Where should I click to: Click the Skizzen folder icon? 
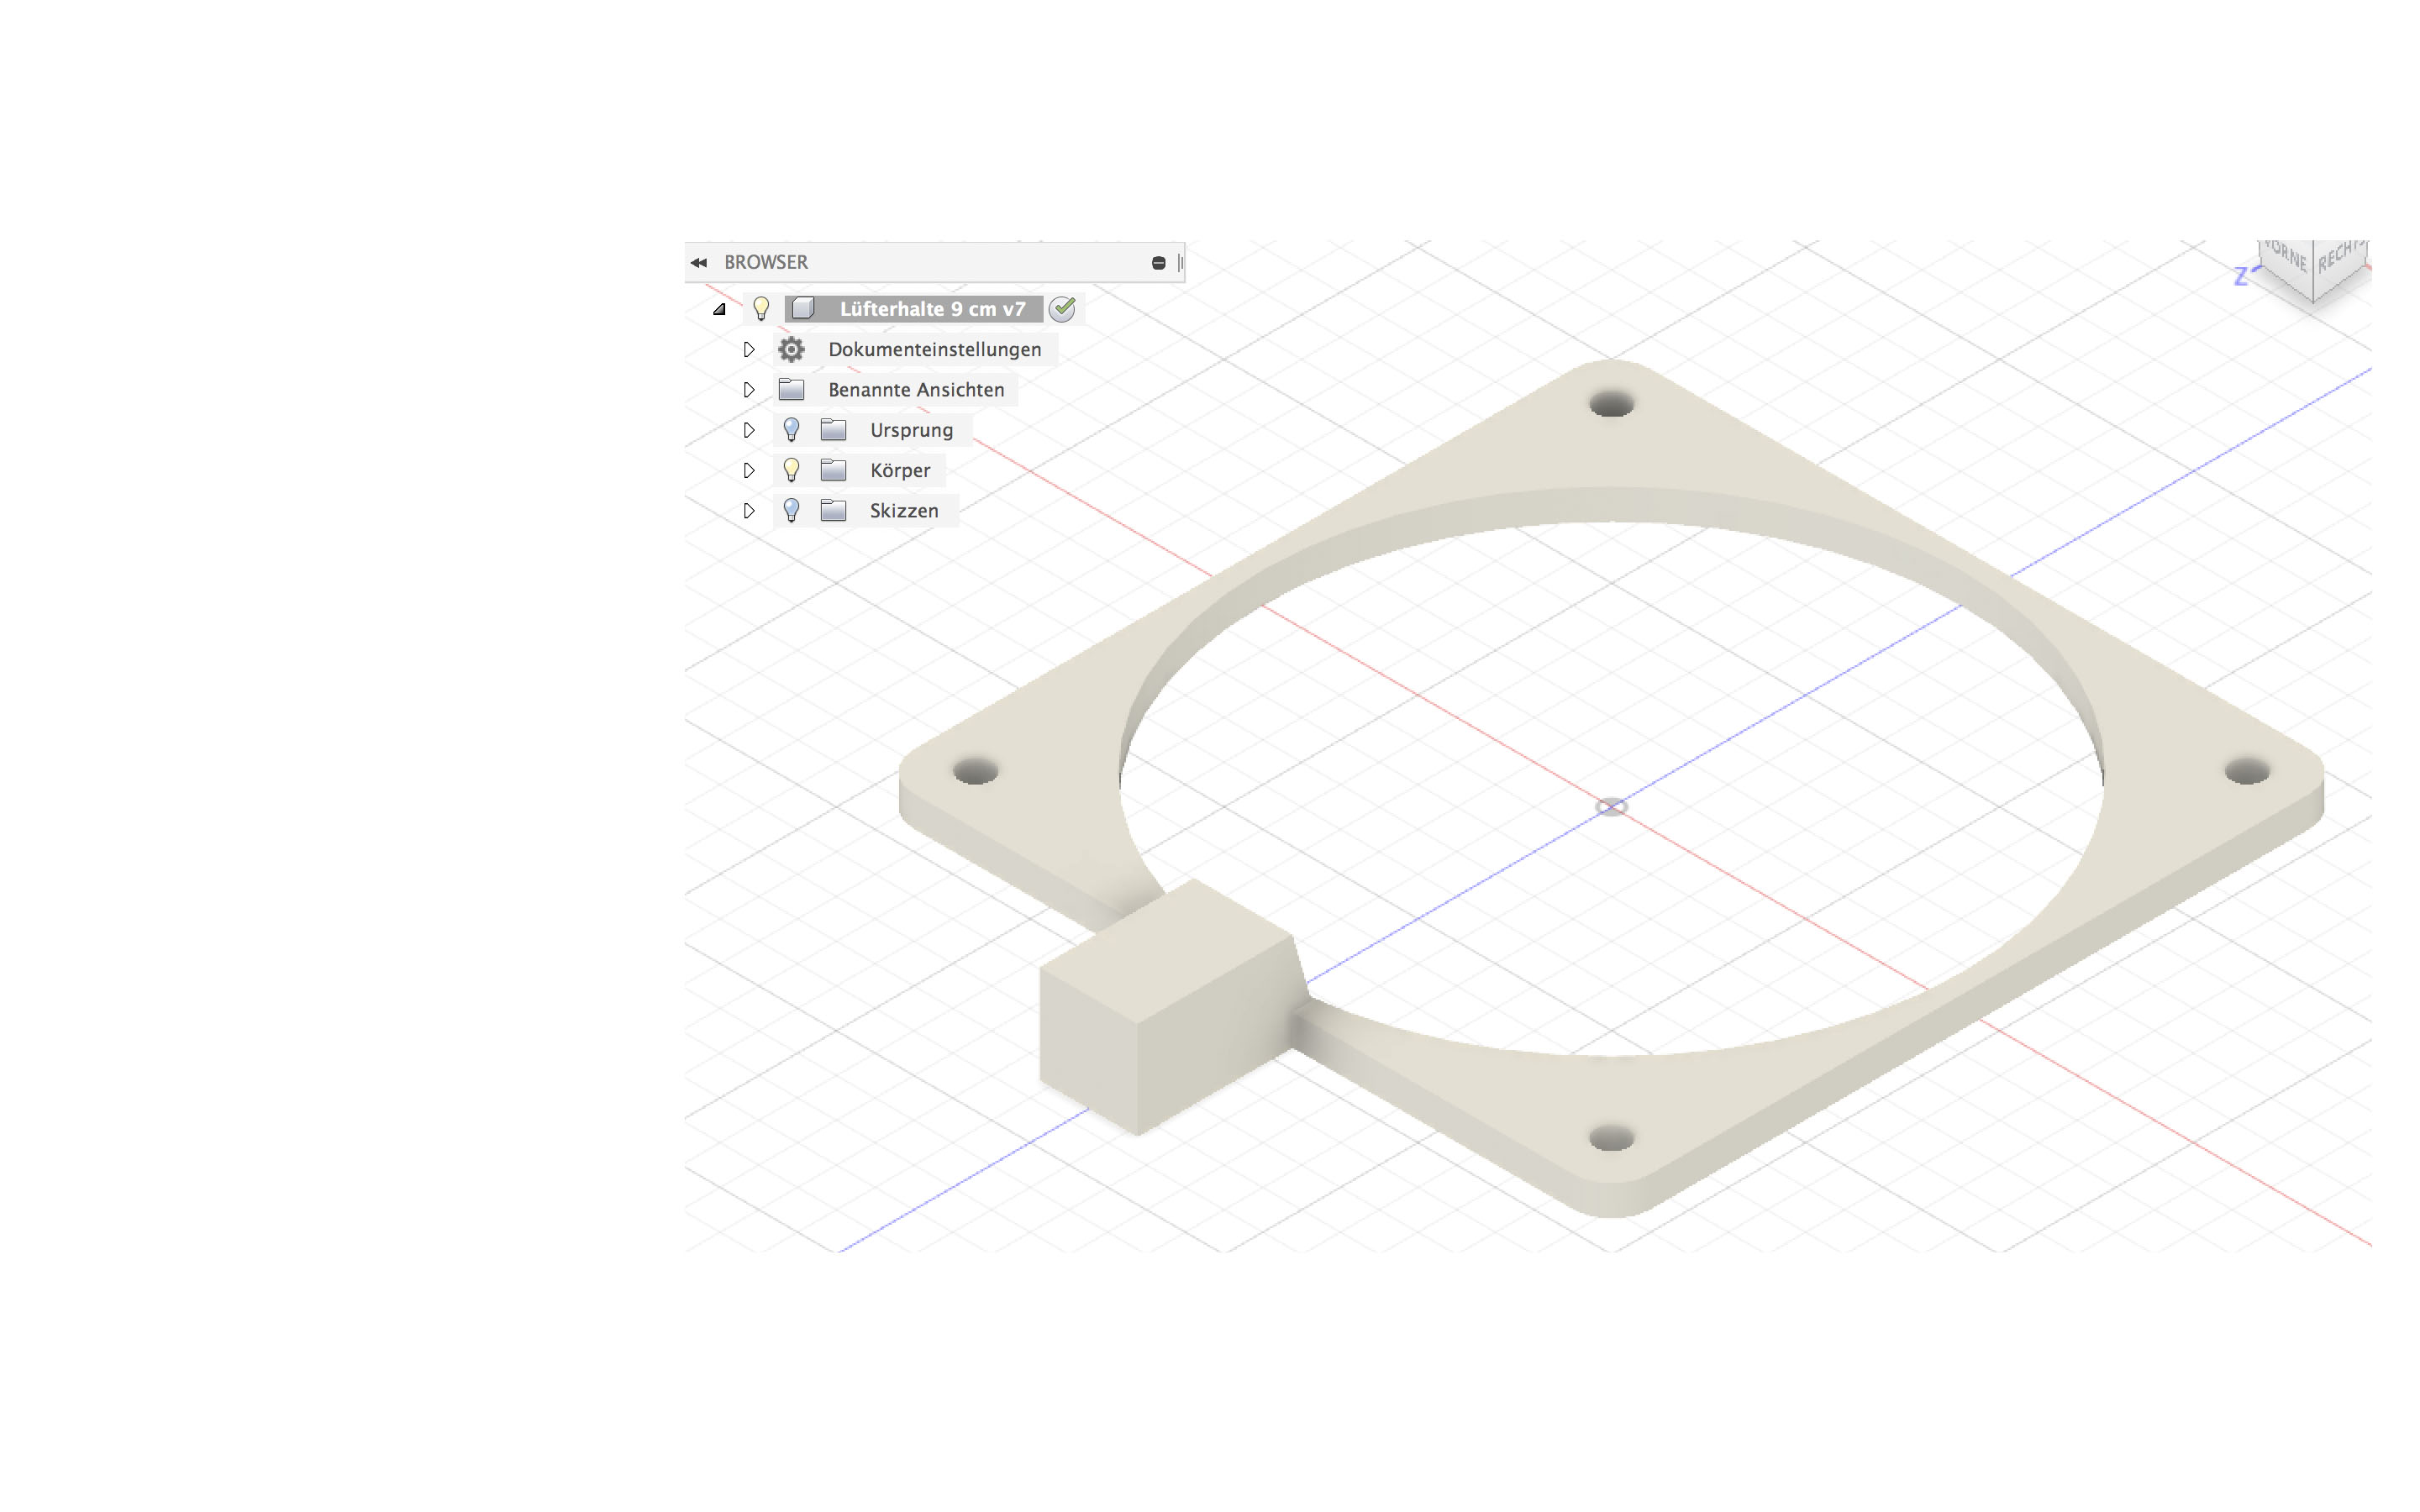coord(833,511)
